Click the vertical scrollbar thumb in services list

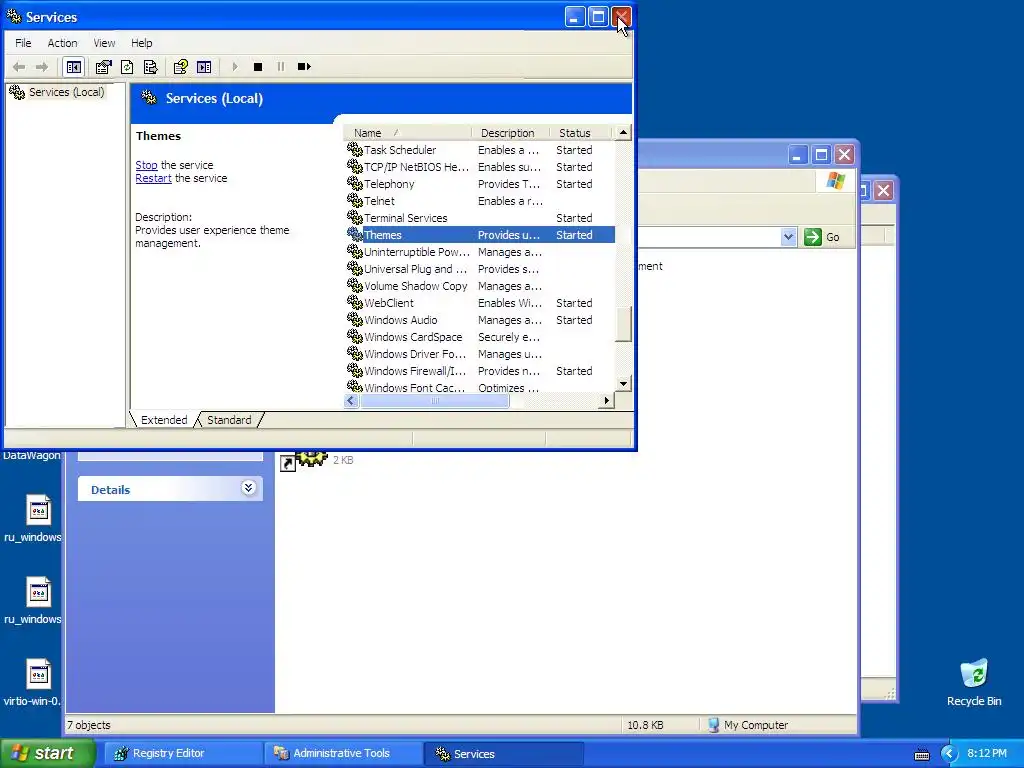(624, 324)
